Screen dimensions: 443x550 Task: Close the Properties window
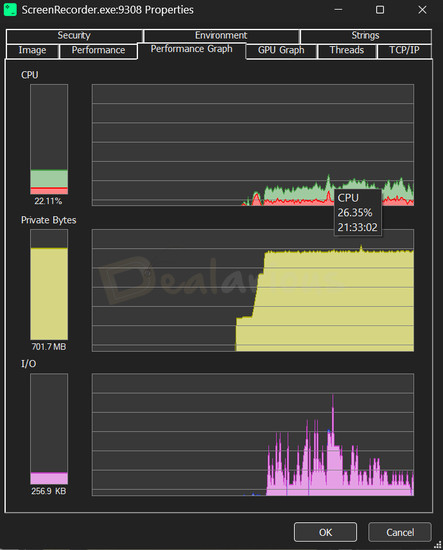[422, 9]
